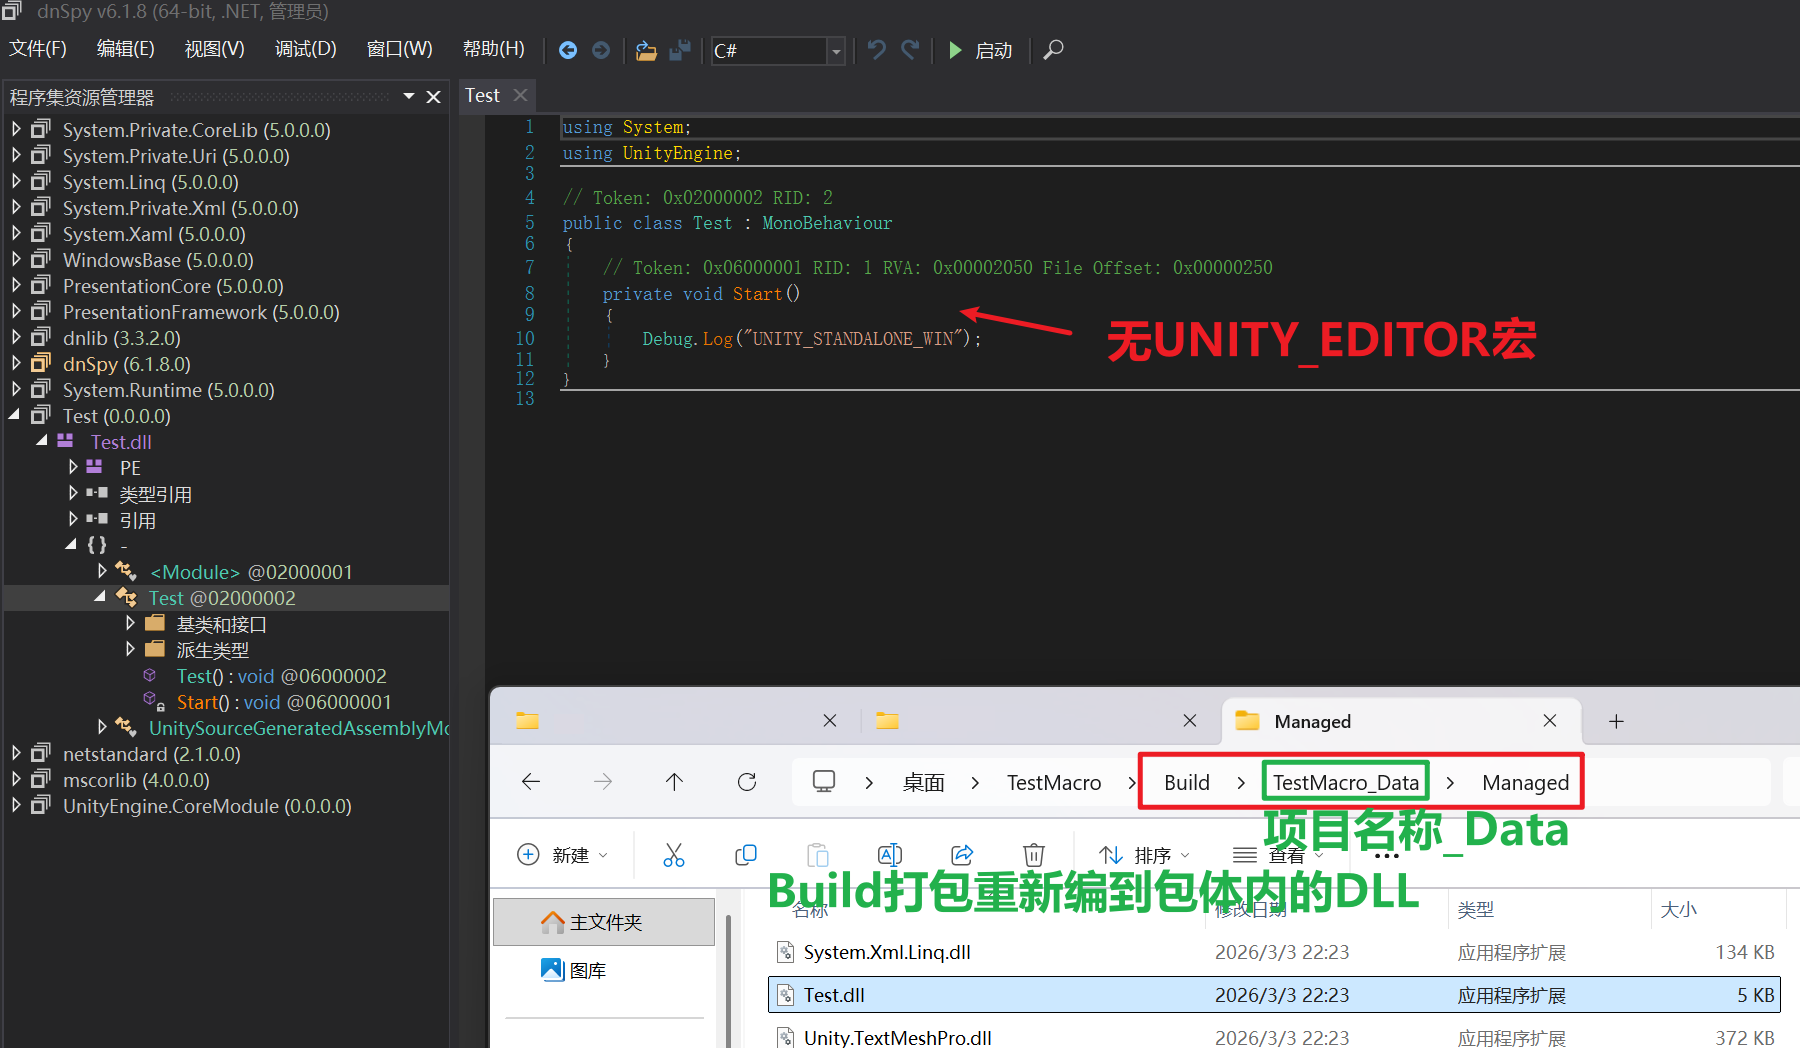1800x1048 pixels.
Task: Expand the System.Linq assembly node
Action: [16, 182]
